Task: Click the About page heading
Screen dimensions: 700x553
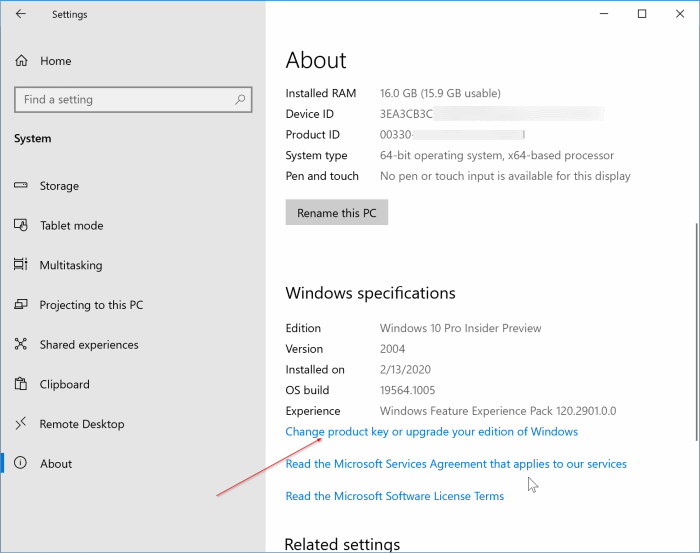Action: pyautogui.click(x=316, y=60)
